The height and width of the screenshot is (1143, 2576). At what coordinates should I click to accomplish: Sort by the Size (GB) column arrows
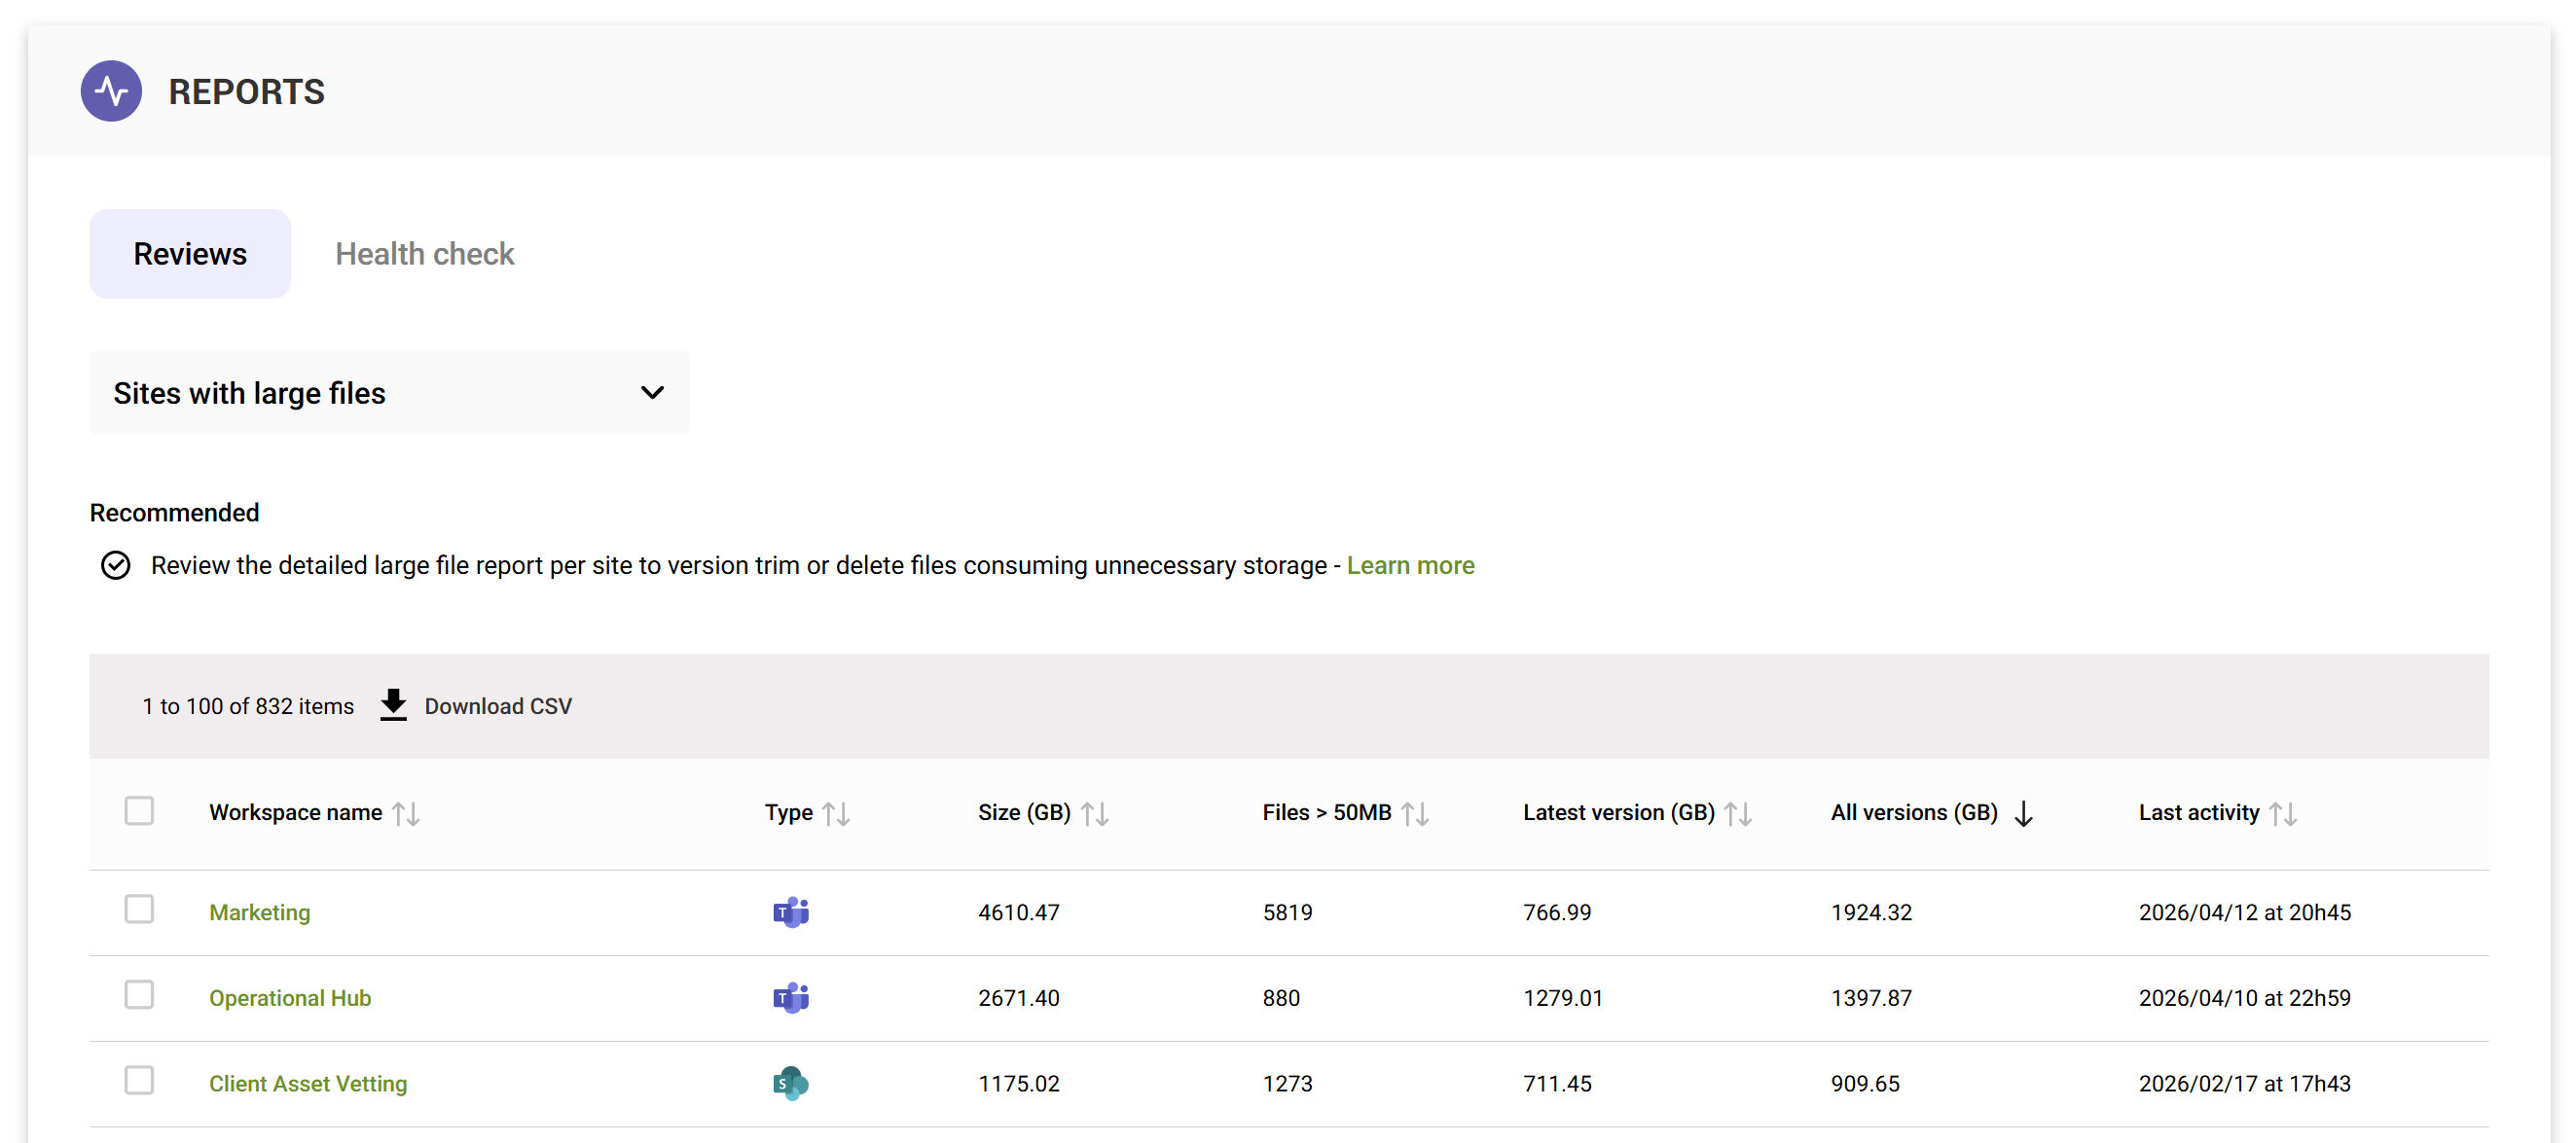coord(1096,812)
